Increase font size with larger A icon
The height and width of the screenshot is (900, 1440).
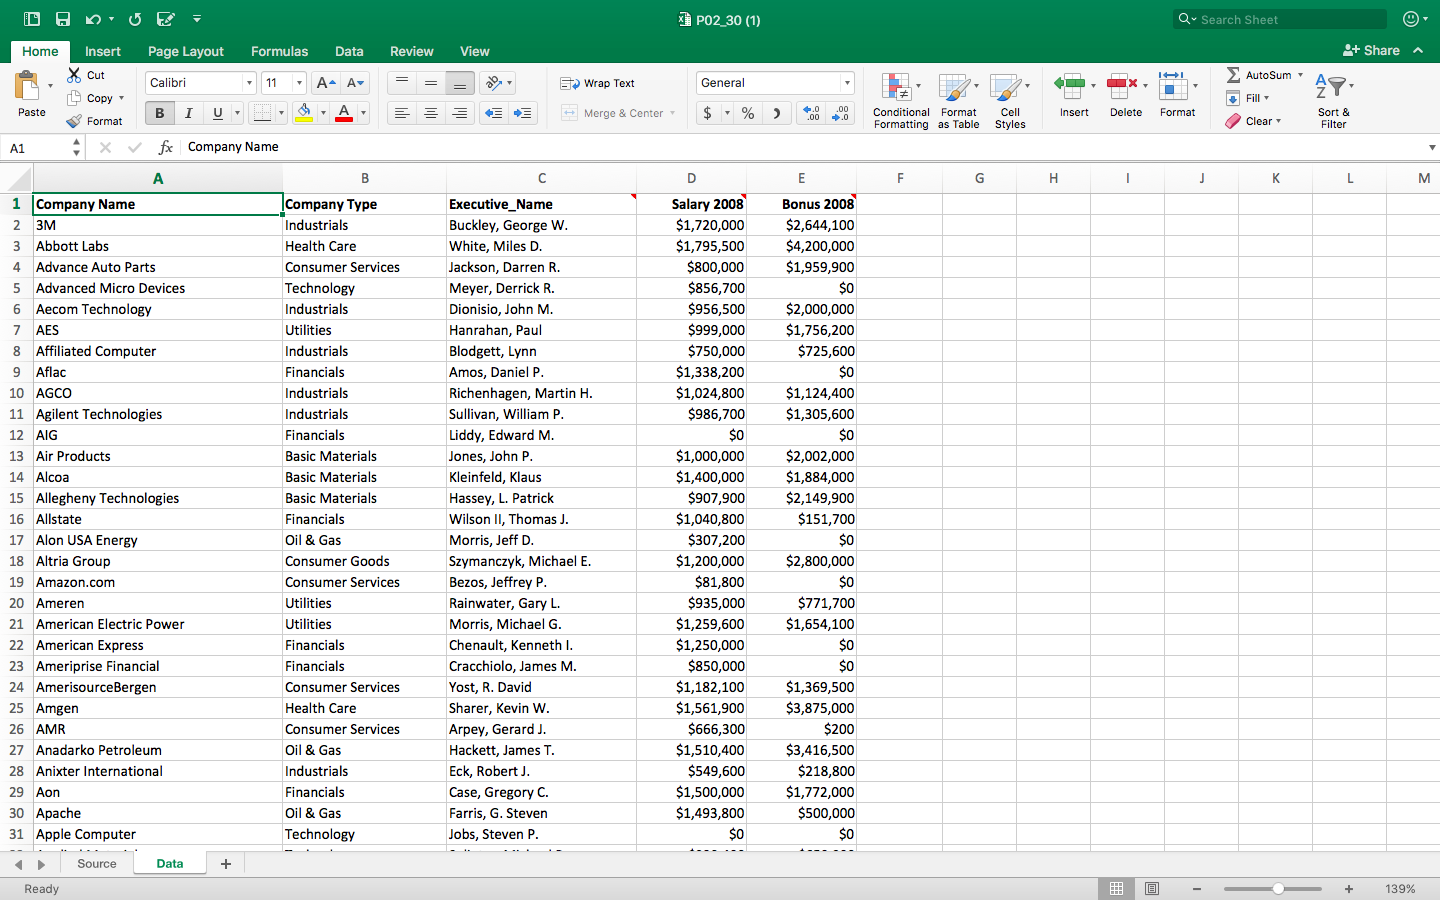tap(325, 83)
